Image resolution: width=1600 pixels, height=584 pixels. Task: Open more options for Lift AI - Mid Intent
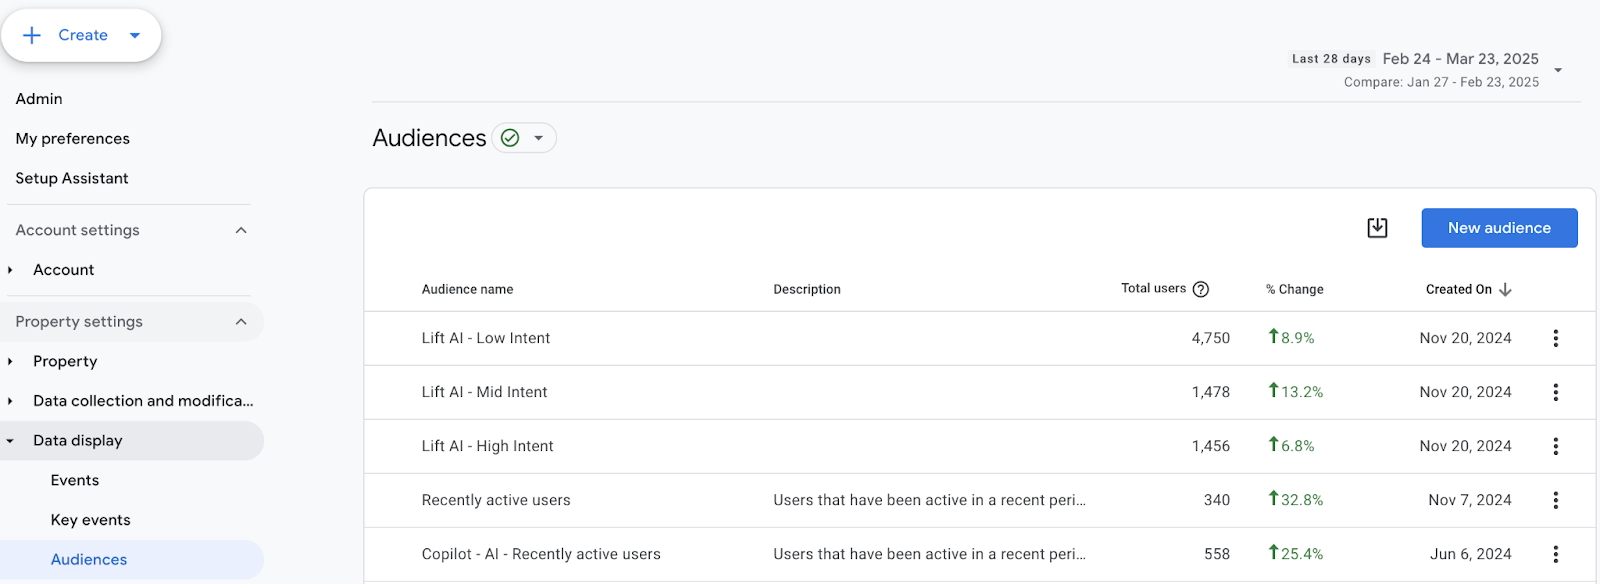(1555, 392)
